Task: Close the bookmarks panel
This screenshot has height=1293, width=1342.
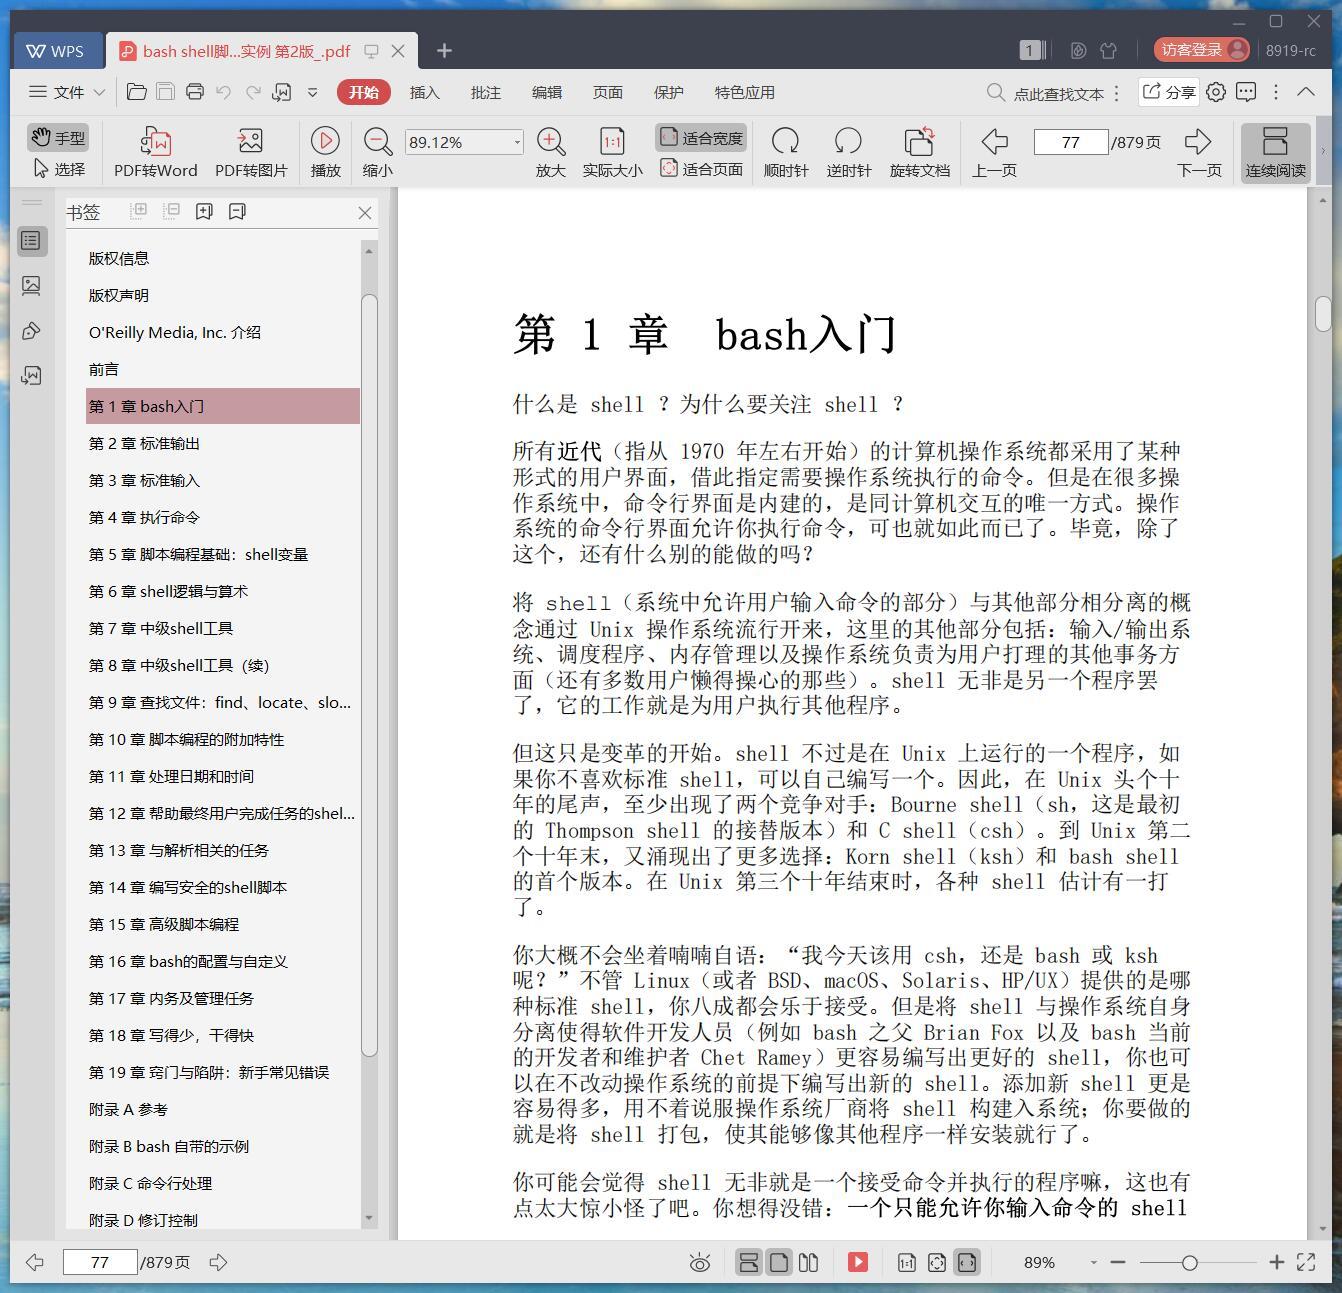Action: 365,212
